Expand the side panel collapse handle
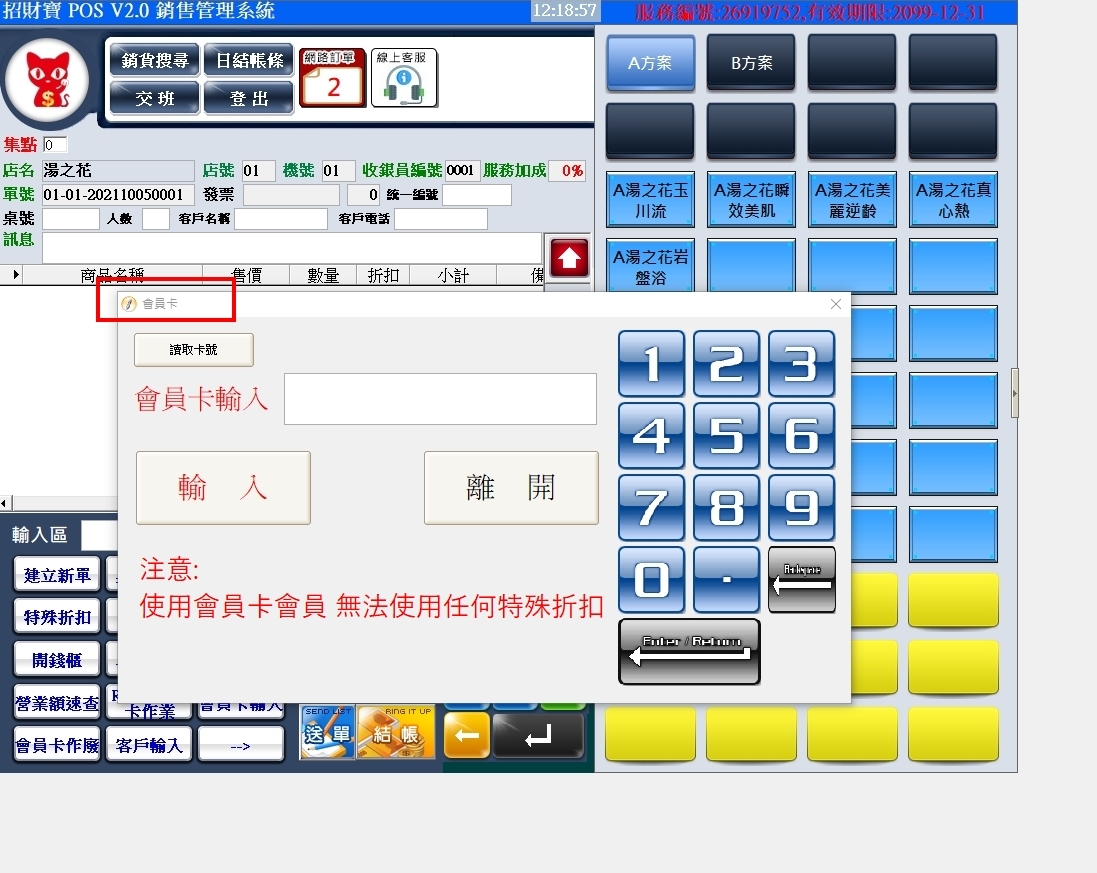This screenshot has width=1097, height=873. pyautogui.click(x=1015, y=394)
